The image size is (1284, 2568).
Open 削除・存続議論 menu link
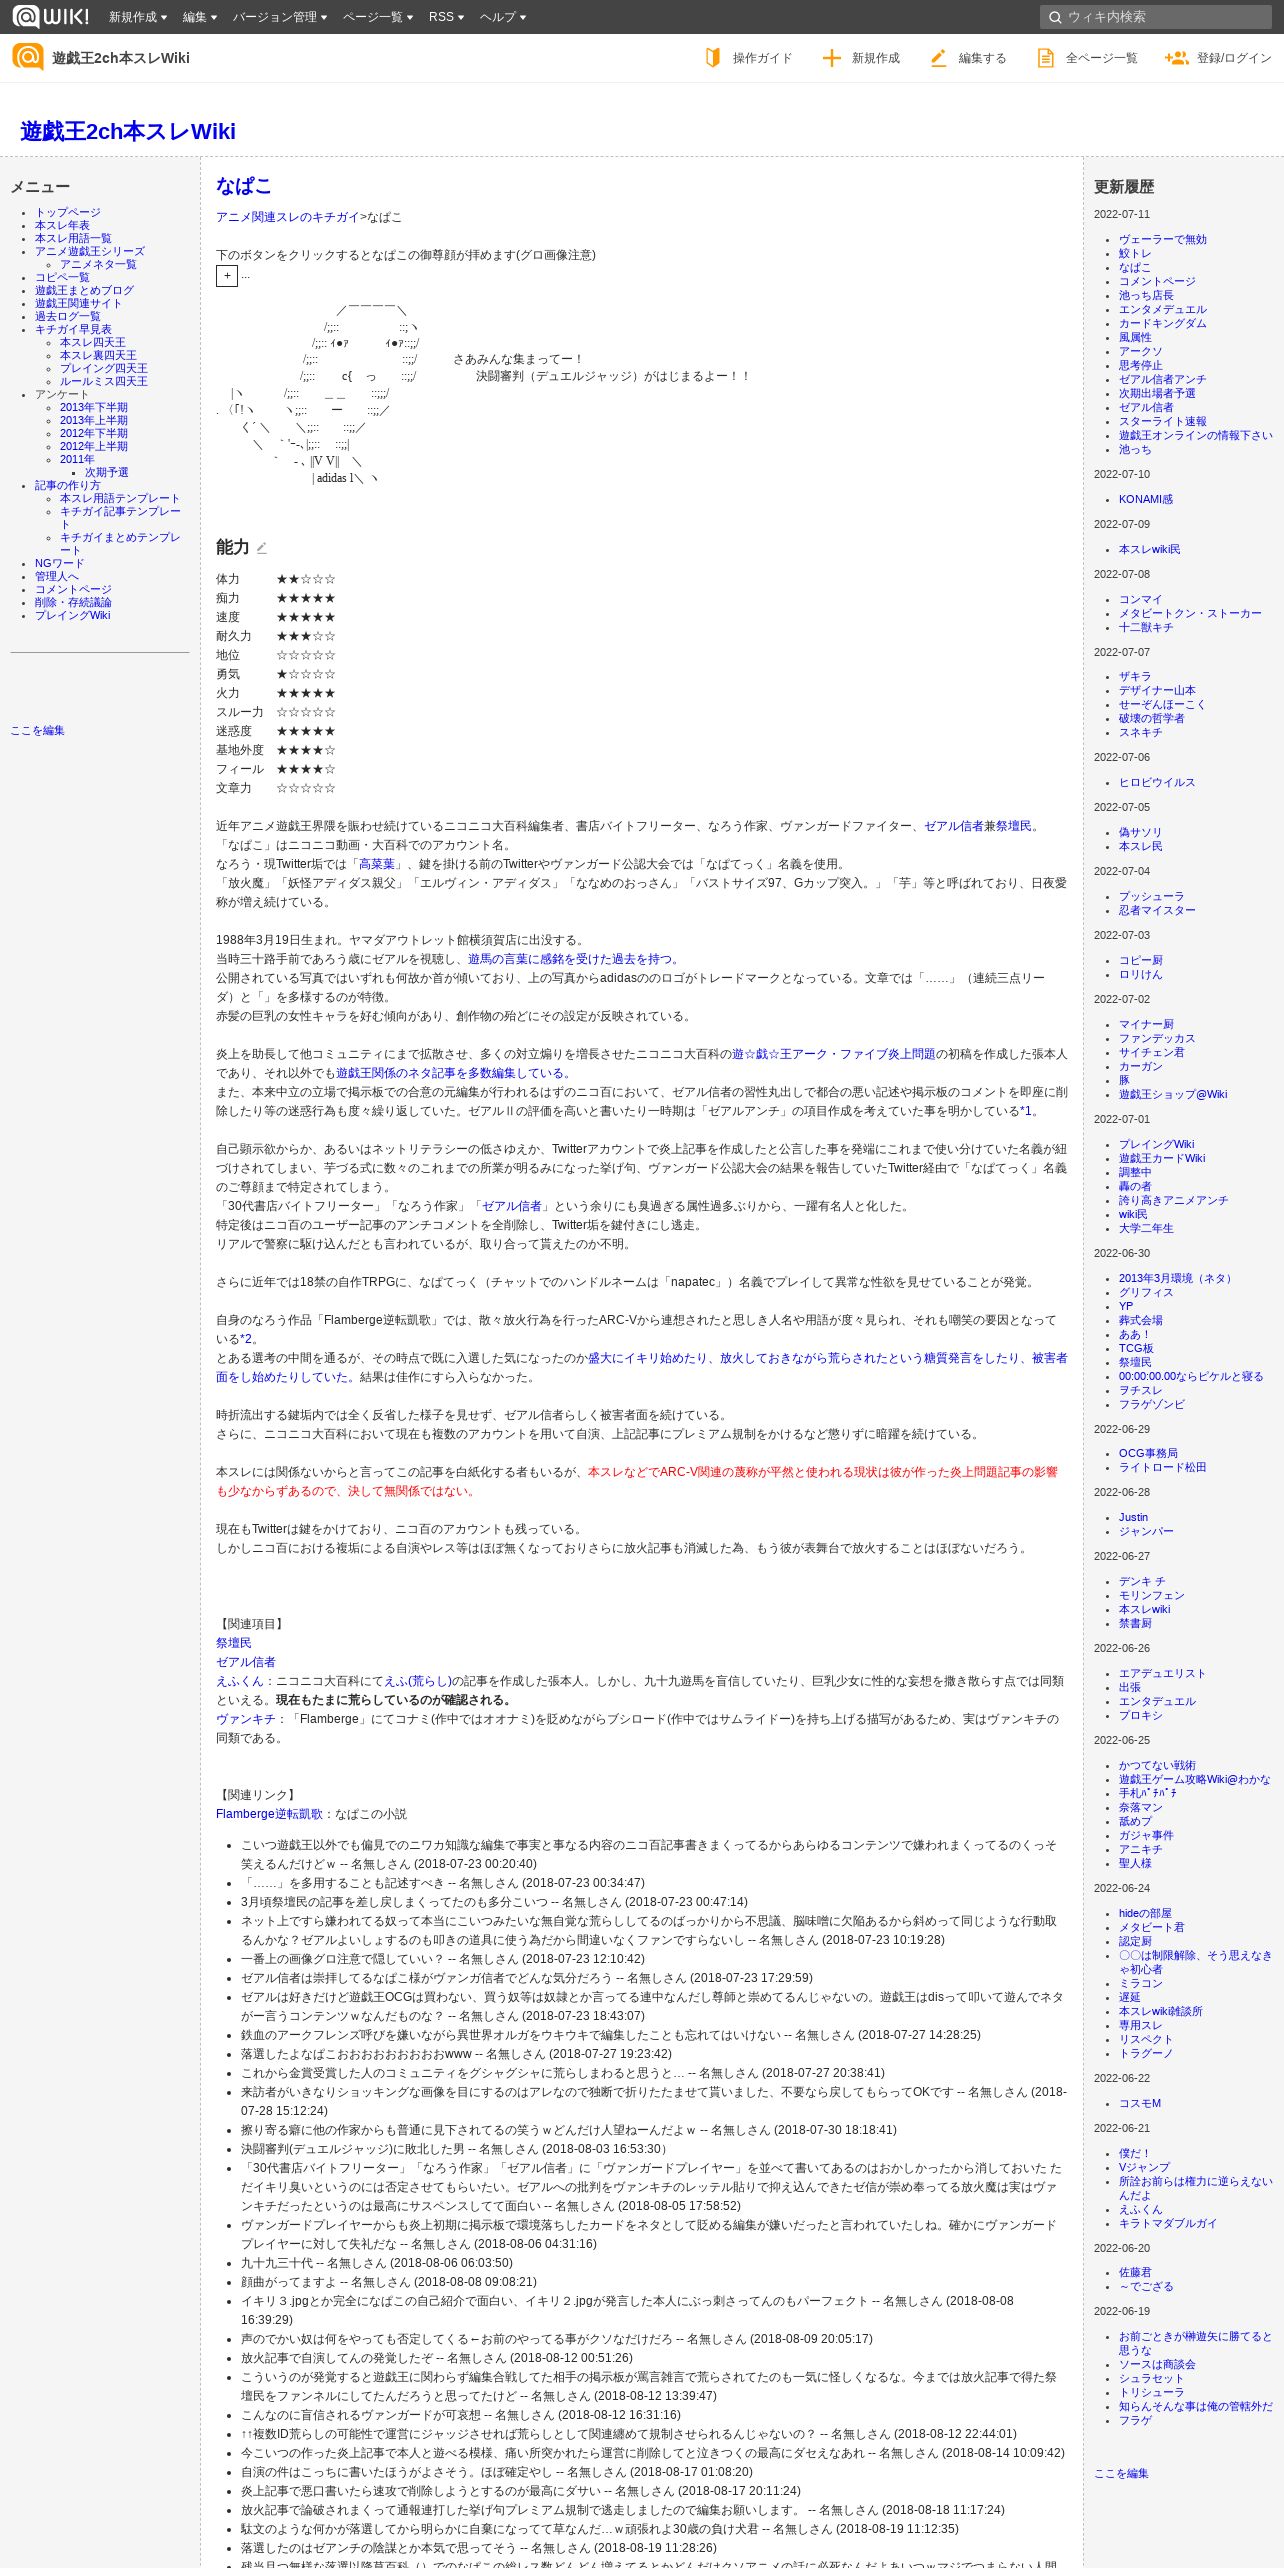coord(73,603)
